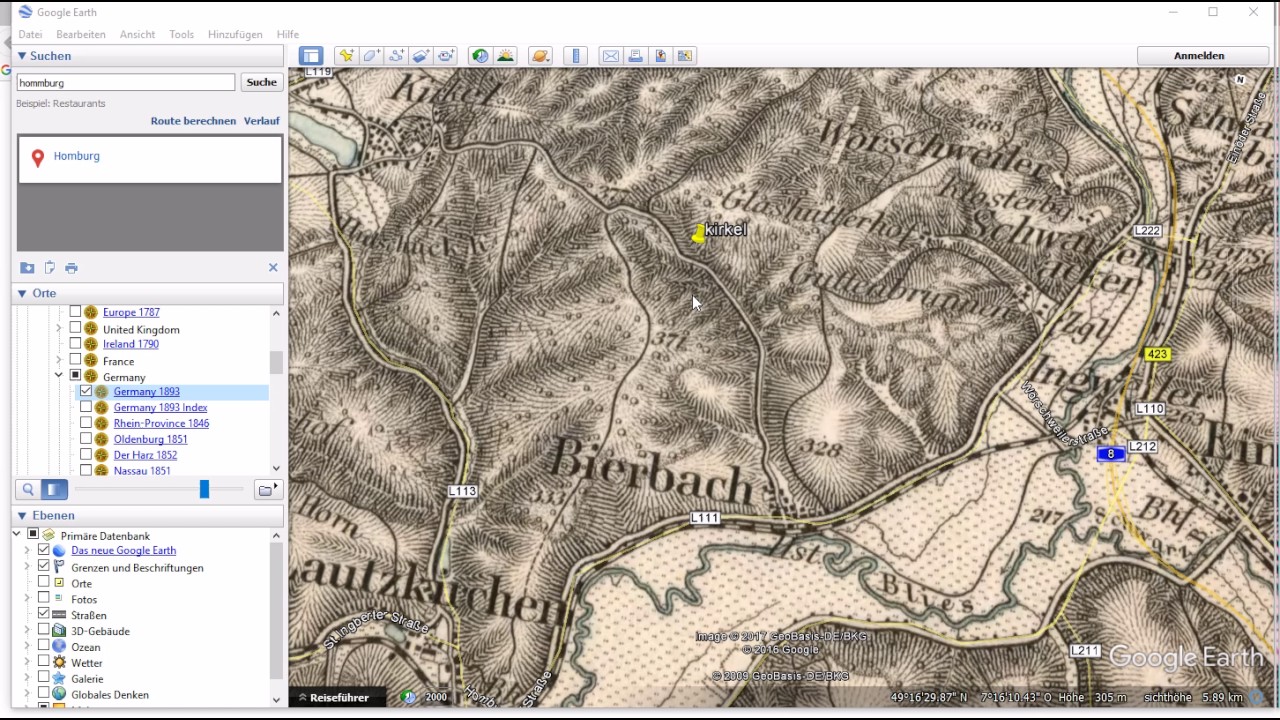Open the Datei menu

[30, 34]
